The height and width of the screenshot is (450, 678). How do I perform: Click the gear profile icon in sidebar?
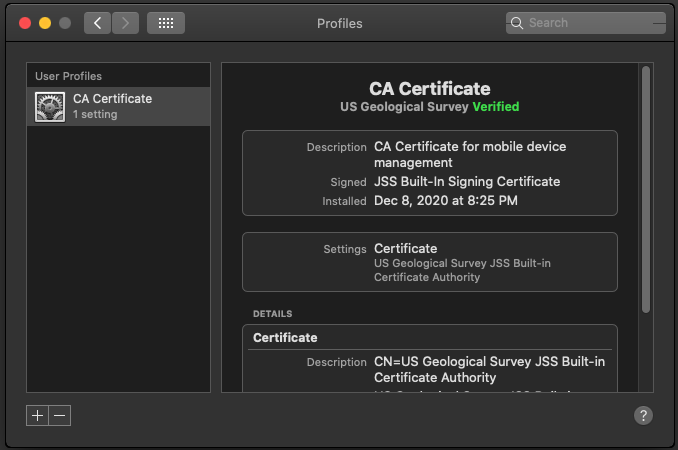point(50,107)
